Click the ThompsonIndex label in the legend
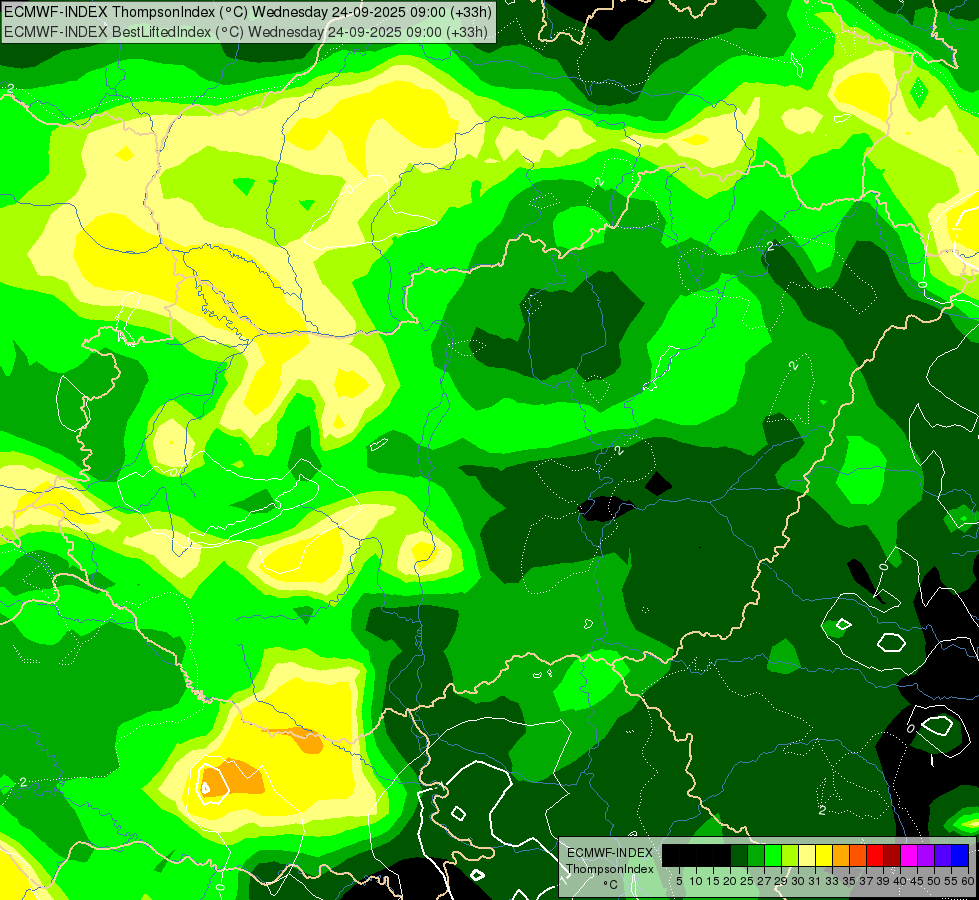The image size is (979, 900). (610, 869)
